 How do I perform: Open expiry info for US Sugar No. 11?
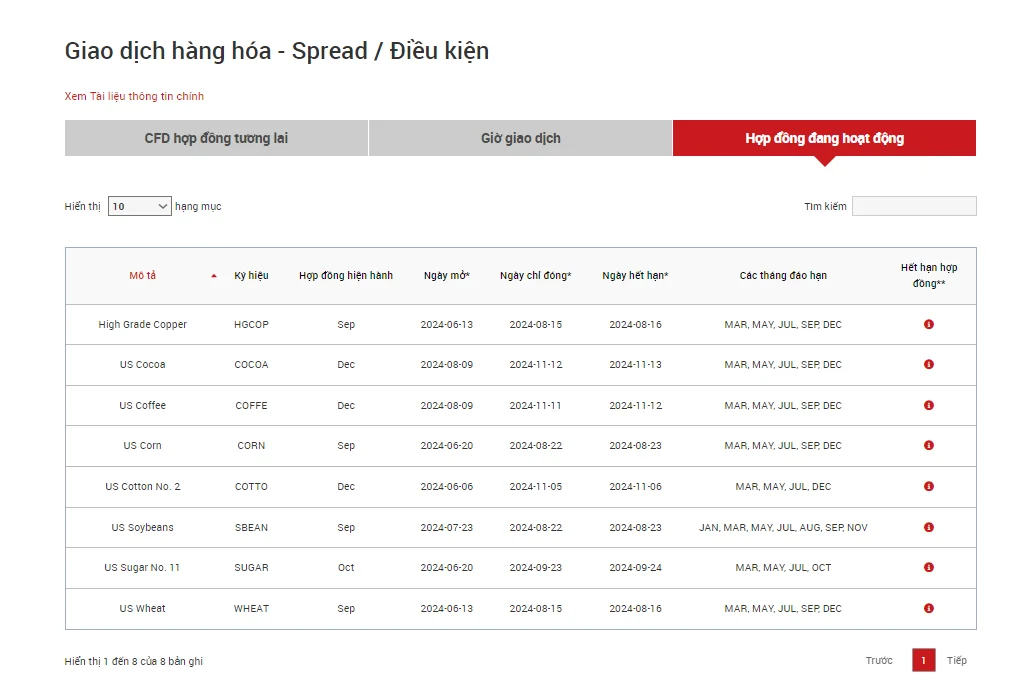[929, 568]
